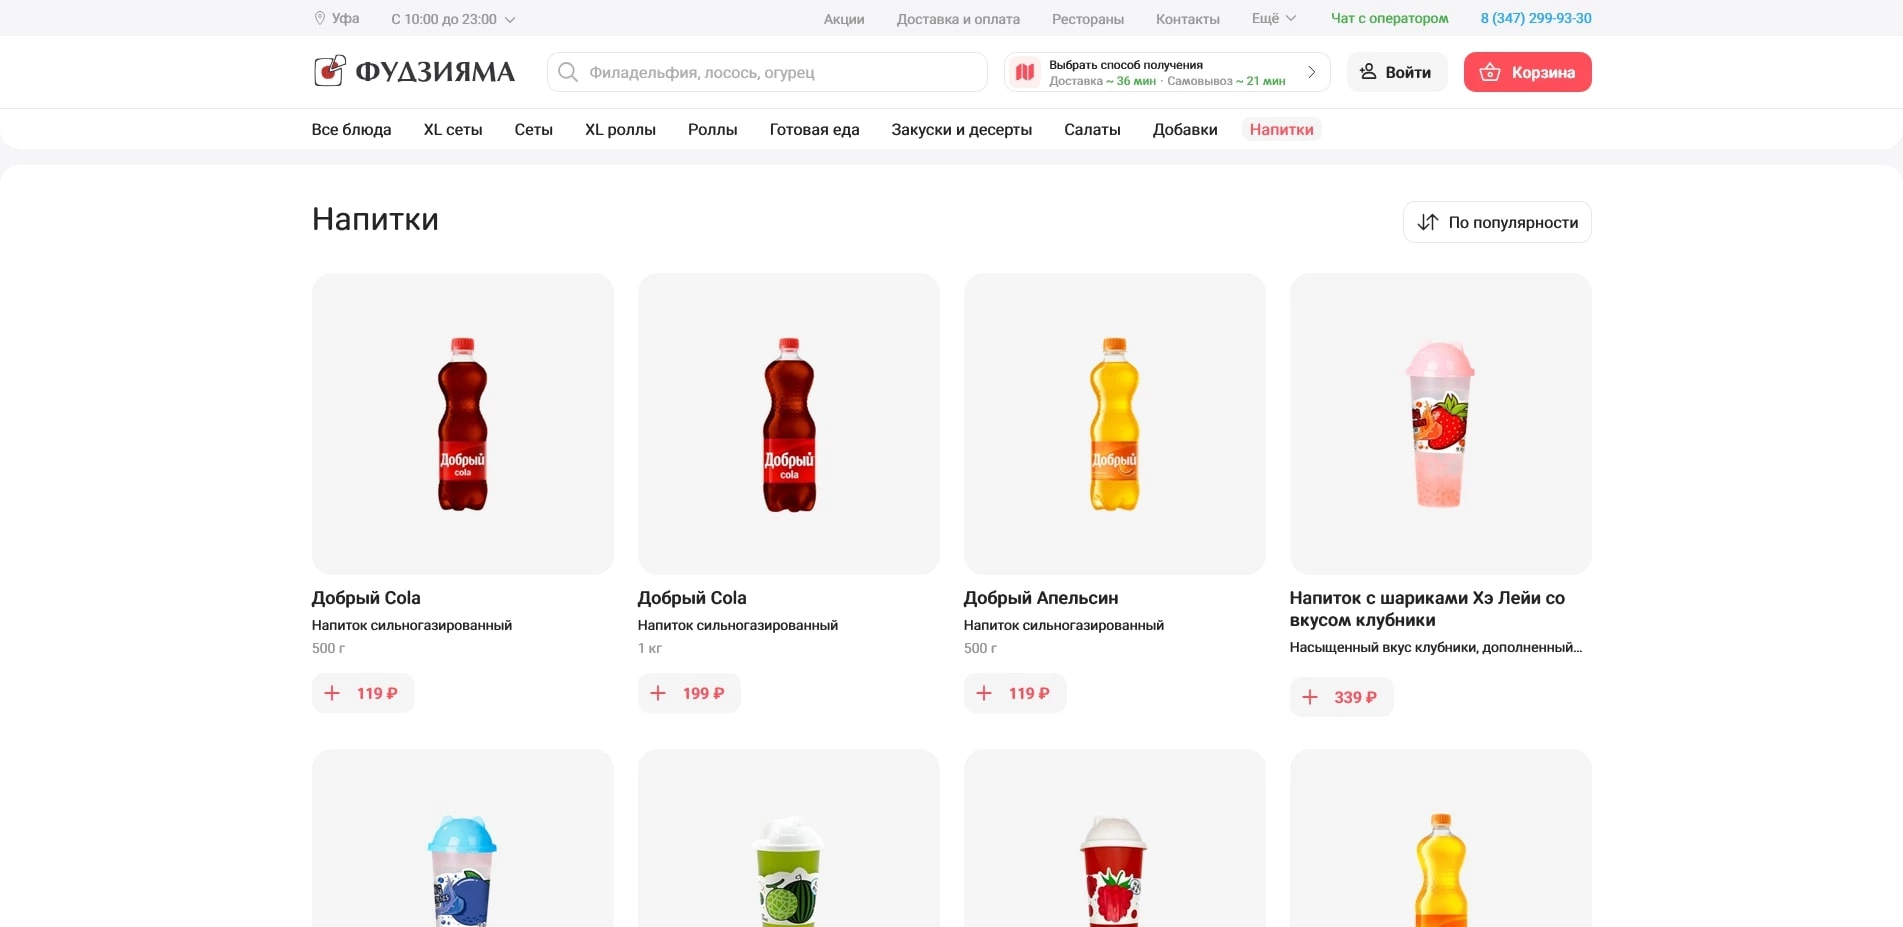Click the user profile icon in Войти
Image resolution: width=1903 pixels, height=927 pixels.
click(1368, 72)
